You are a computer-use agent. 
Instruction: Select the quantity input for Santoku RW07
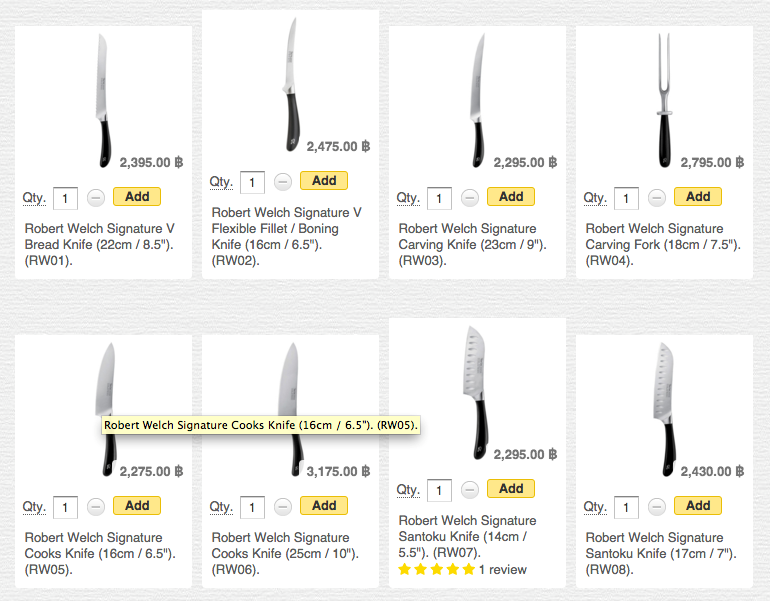click(439, 491)
